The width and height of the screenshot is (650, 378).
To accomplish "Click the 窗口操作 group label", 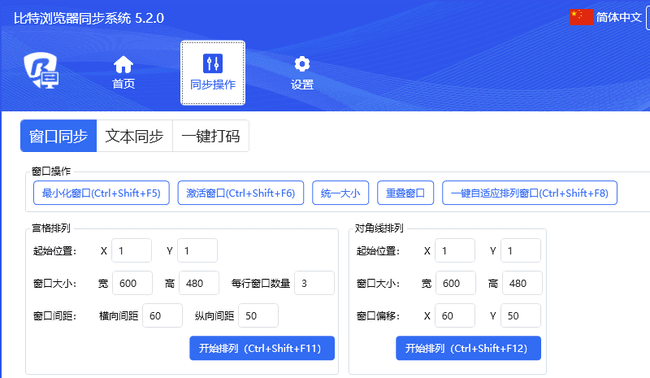I will click(x=51, y=171).
